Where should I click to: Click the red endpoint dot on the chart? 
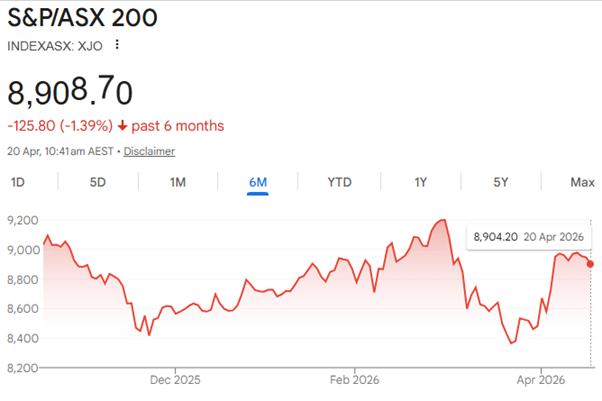click(590, 263)
